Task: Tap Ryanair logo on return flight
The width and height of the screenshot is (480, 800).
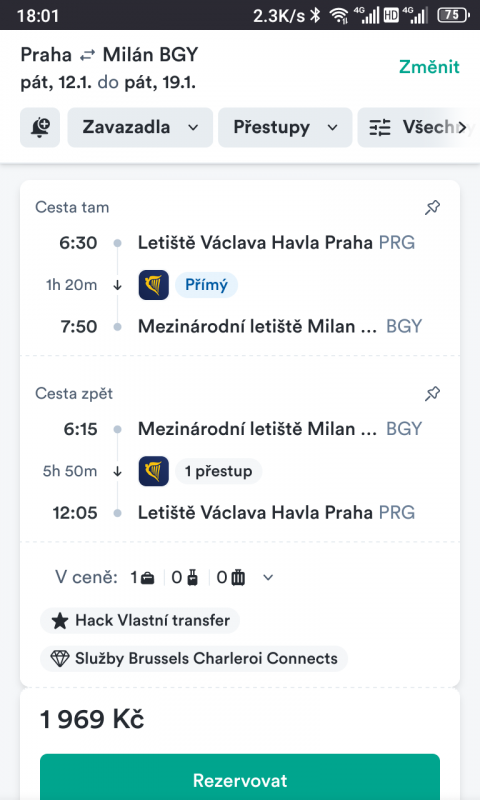Action: (x=154, y=471)
